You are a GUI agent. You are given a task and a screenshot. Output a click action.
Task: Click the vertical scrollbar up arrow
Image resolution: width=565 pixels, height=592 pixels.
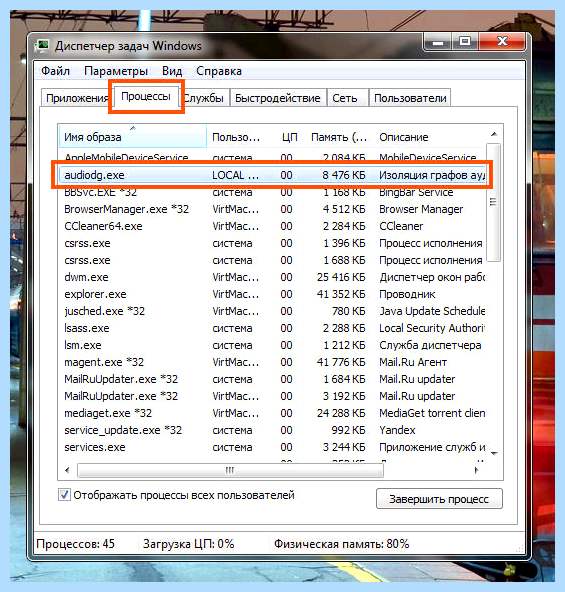(494, 134)
